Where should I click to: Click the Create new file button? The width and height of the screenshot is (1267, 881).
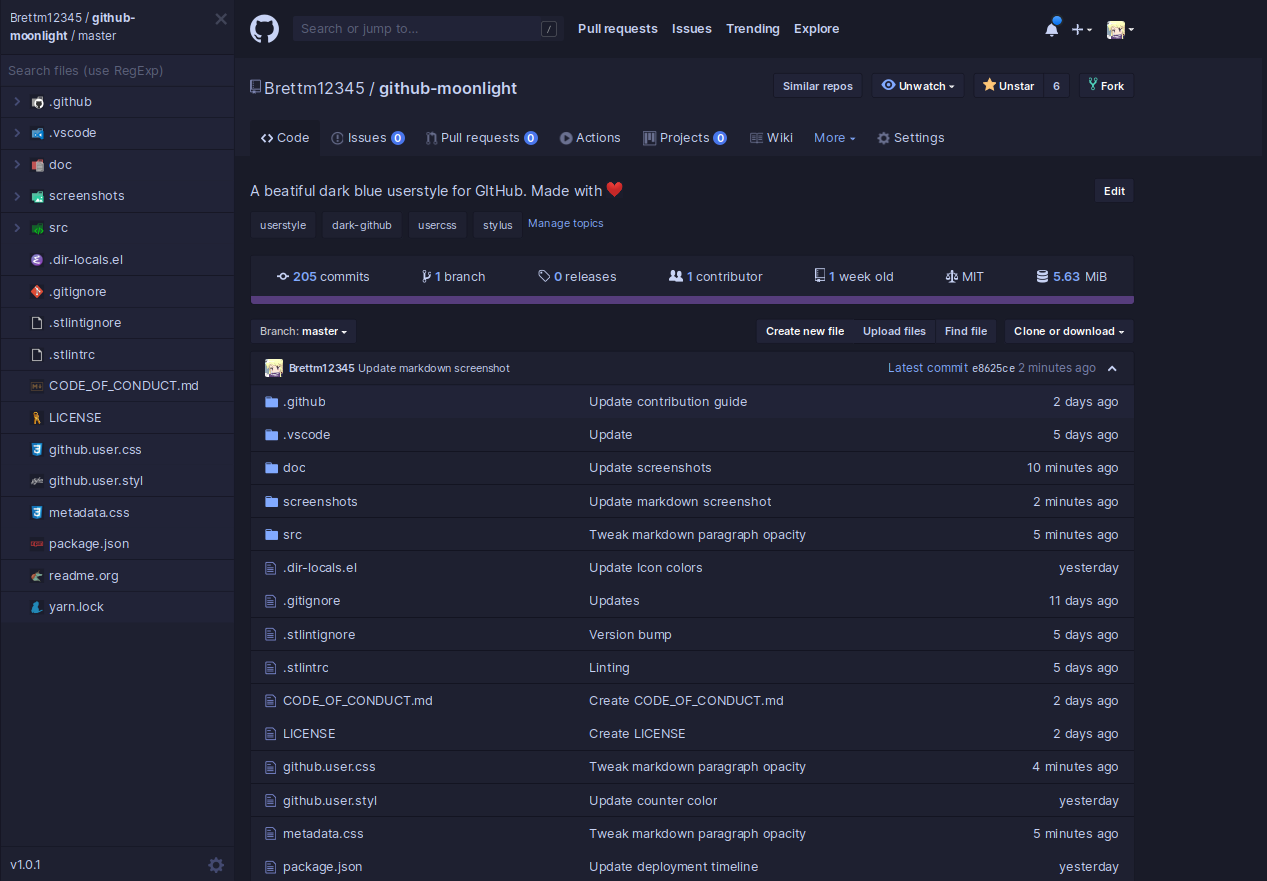(805, 331)
